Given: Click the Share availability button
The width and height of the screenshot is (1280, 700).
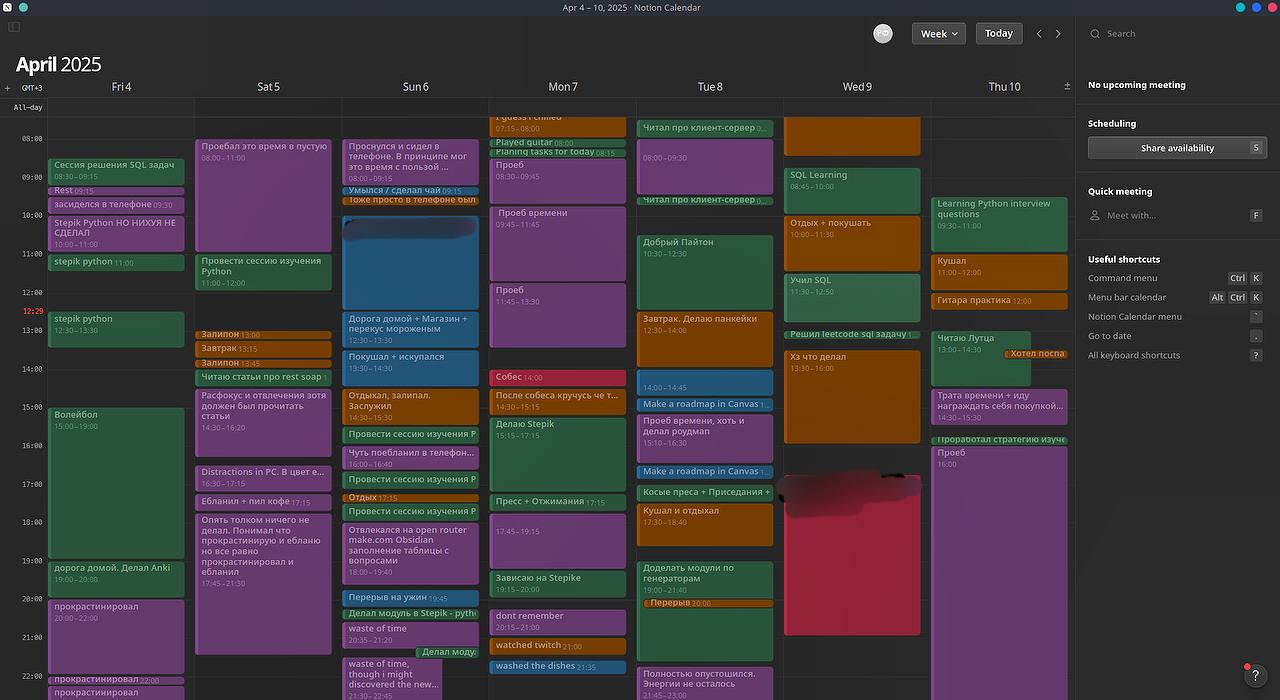Looking at the screenshot, I should click(x=1177, y=148).
